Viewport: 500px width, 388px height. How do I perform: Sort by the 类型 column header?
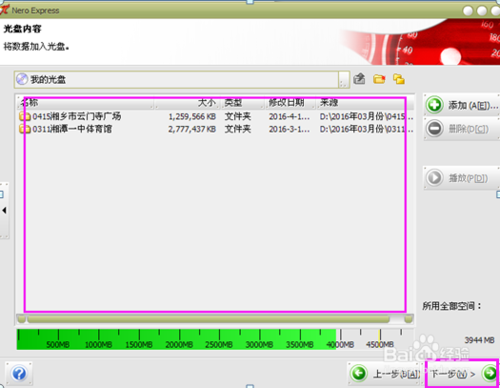coord(243,103)
